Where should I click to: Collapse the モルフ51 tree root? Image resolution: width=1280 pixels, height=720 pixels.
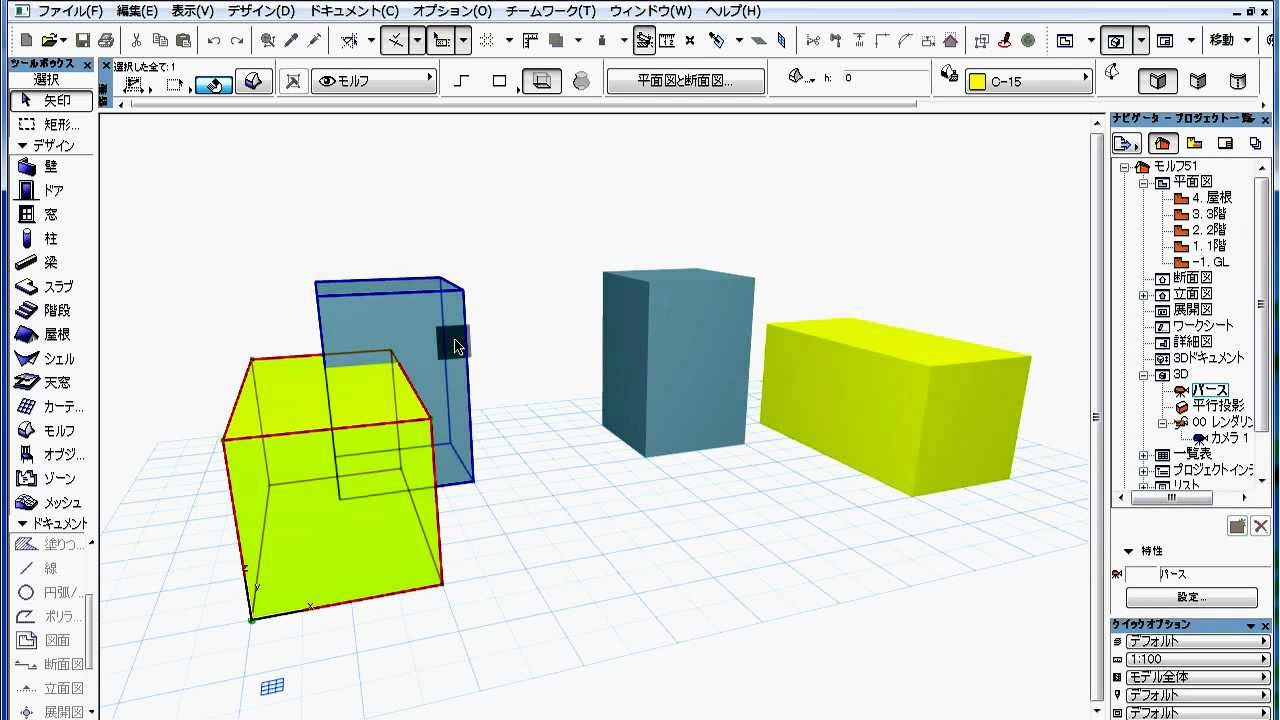pyautogui.click(x=1125, y=167)
